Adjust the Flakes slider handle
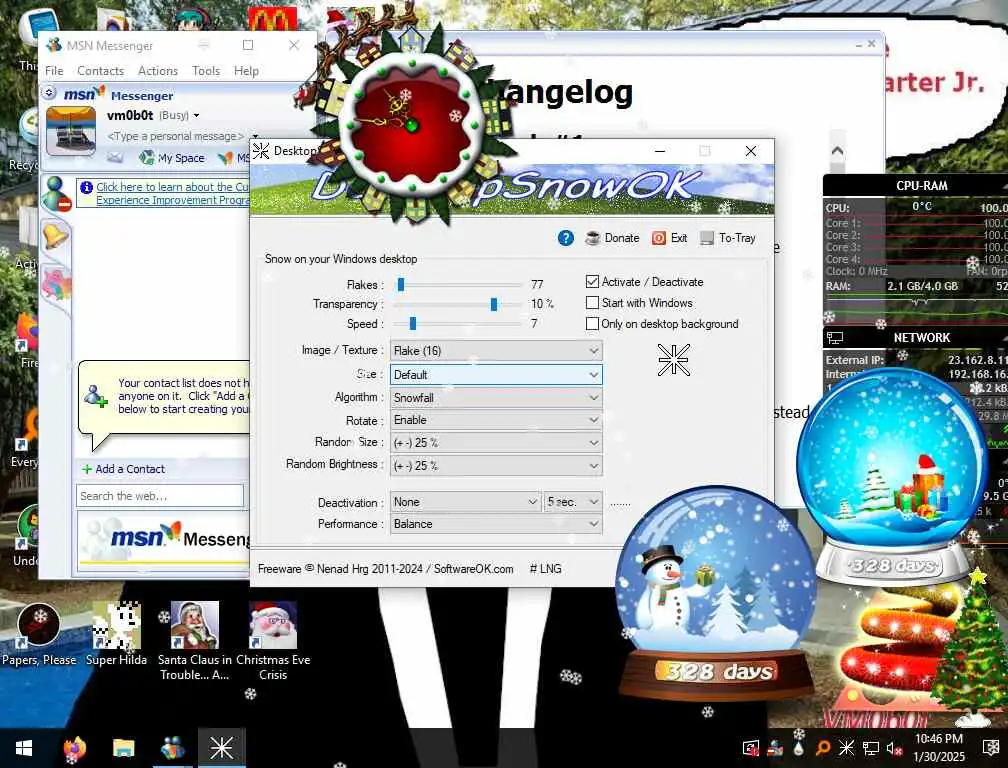1008x768 pixels. pyautogui.click(x=400, y=284)
